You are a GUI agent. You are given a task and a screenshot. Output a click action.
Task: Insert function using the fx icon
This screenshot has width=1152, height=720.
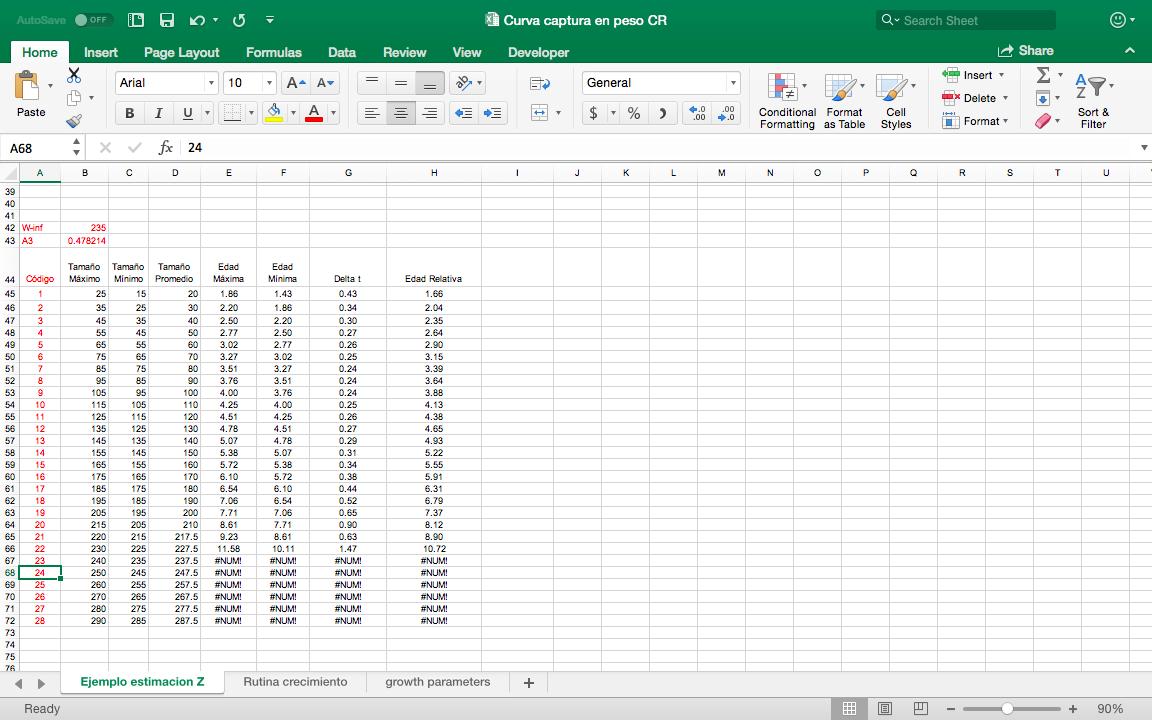coord(165,148)
